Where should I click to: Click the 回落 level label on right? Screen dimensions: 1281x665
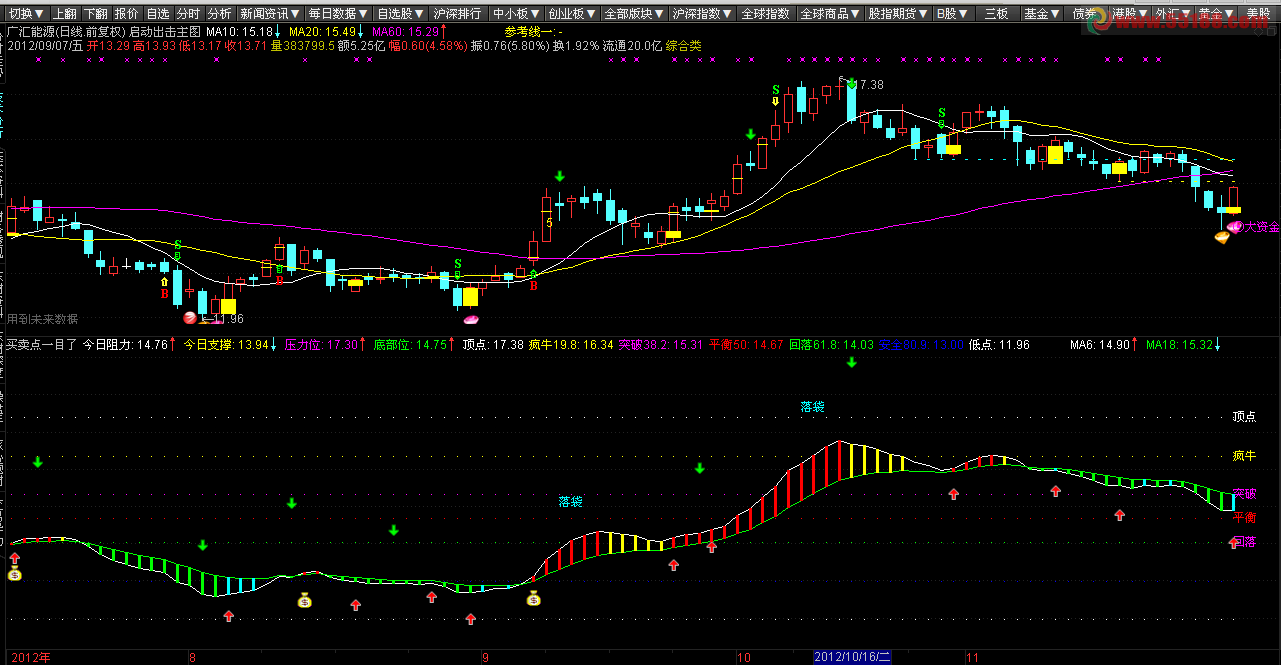(x=1244, y=542)
